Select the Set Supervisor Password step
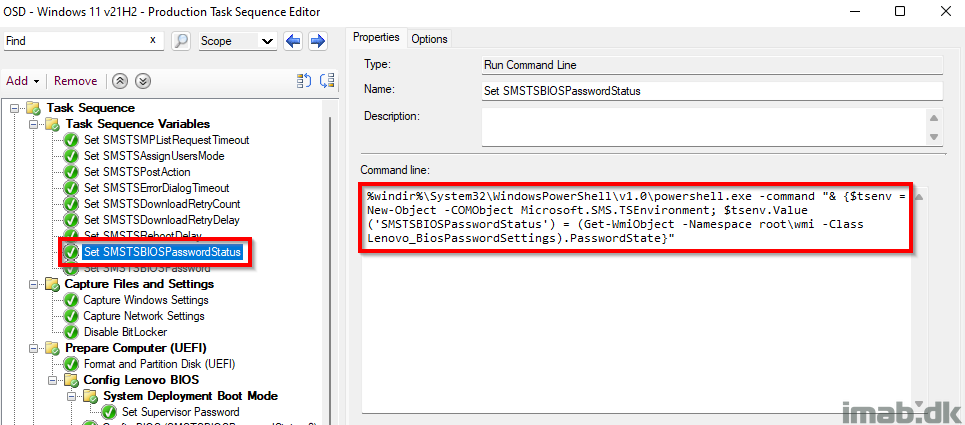 tap(180, 412)
